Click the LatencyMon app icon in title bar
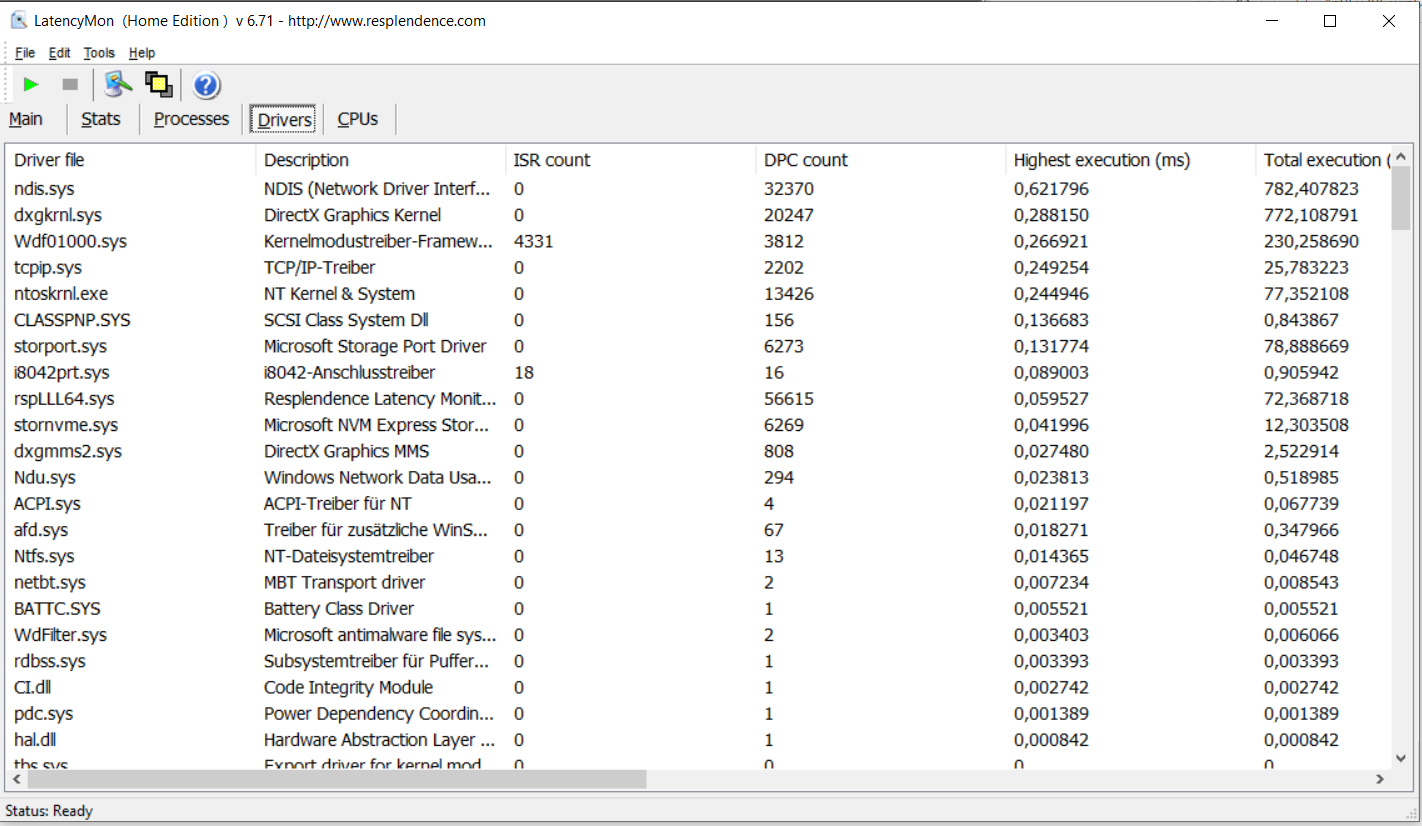1422x826 pixels. coord(19,20)
